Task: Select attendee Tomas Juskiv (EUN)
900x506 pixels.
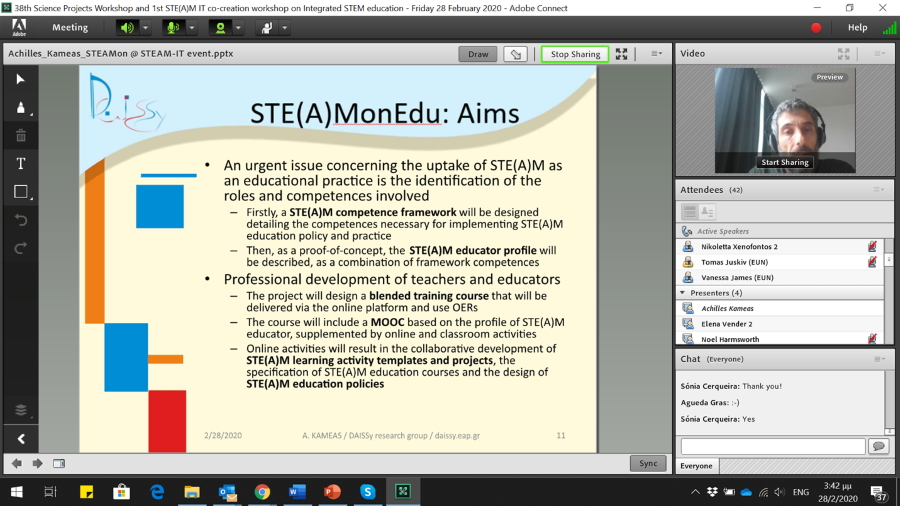Action: (x=781, y=262)
